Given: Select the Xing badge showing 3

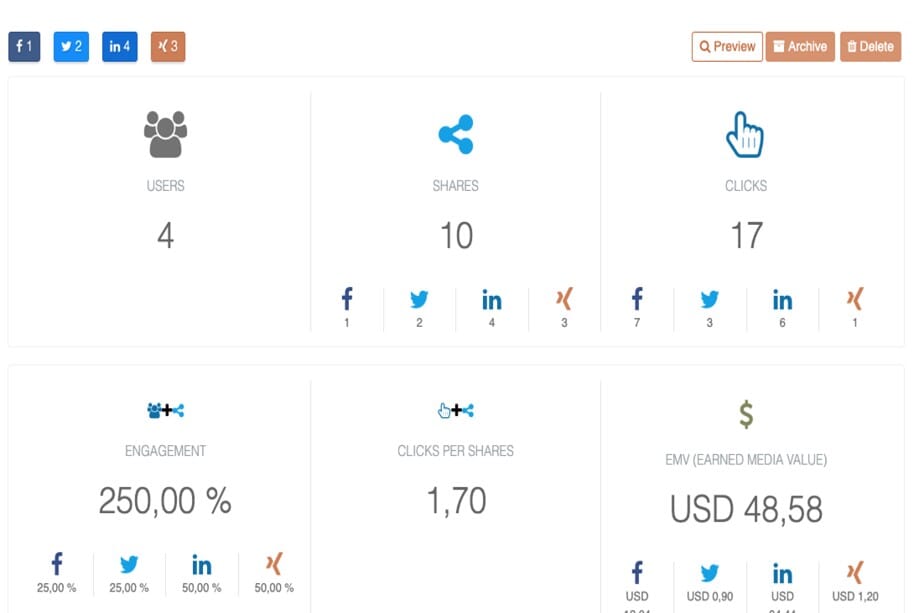Looking at the screenshot, I should point(168,46).
